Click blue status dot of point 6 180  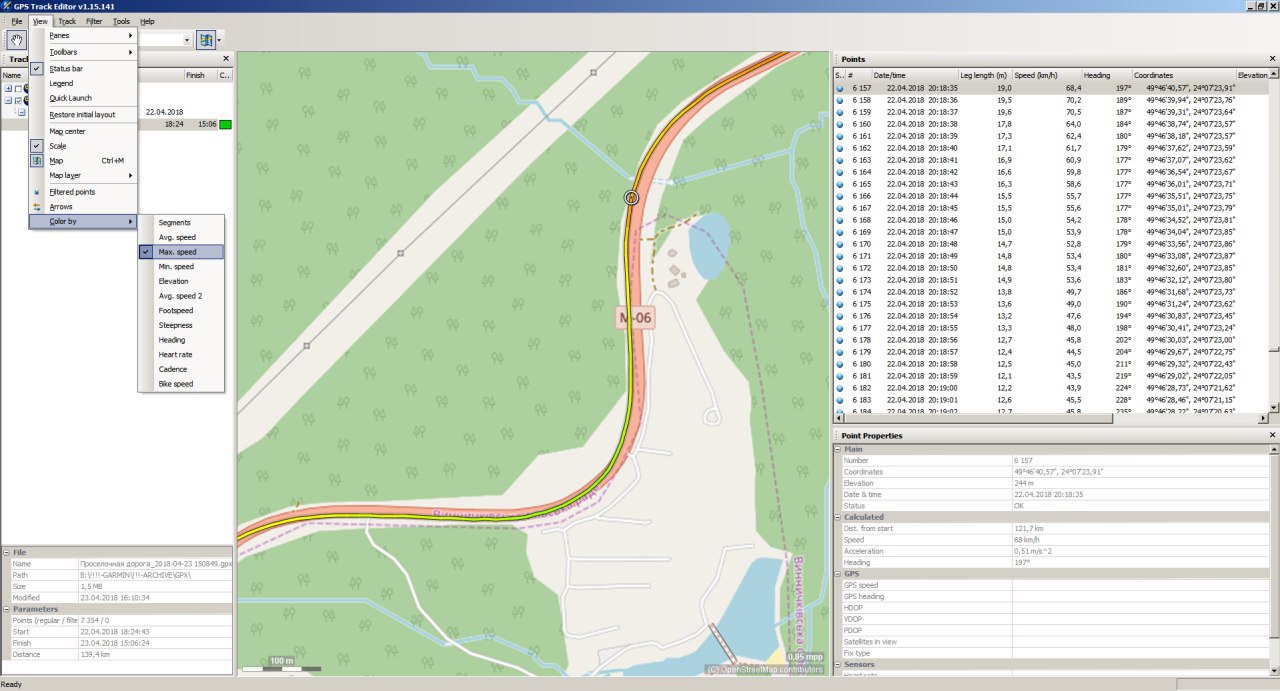(840, 364)
